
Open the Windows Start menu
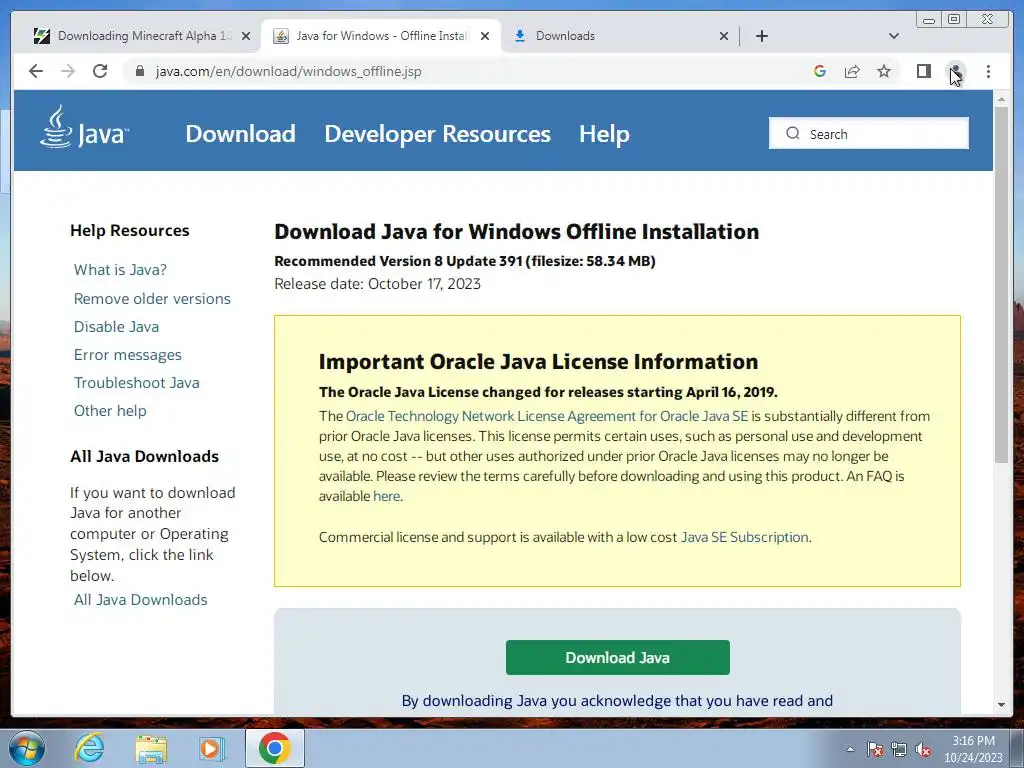(26, 748)
